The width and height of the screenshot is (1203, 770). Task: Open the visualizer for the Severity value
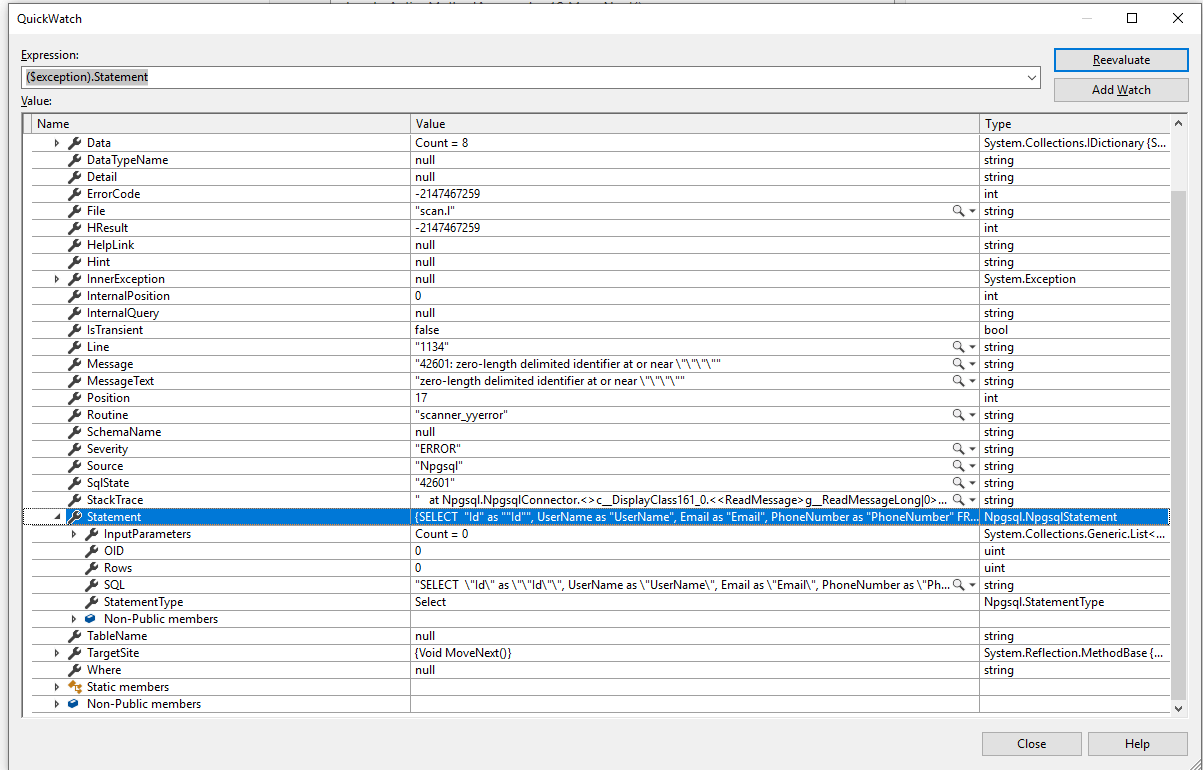coord(957,448)
